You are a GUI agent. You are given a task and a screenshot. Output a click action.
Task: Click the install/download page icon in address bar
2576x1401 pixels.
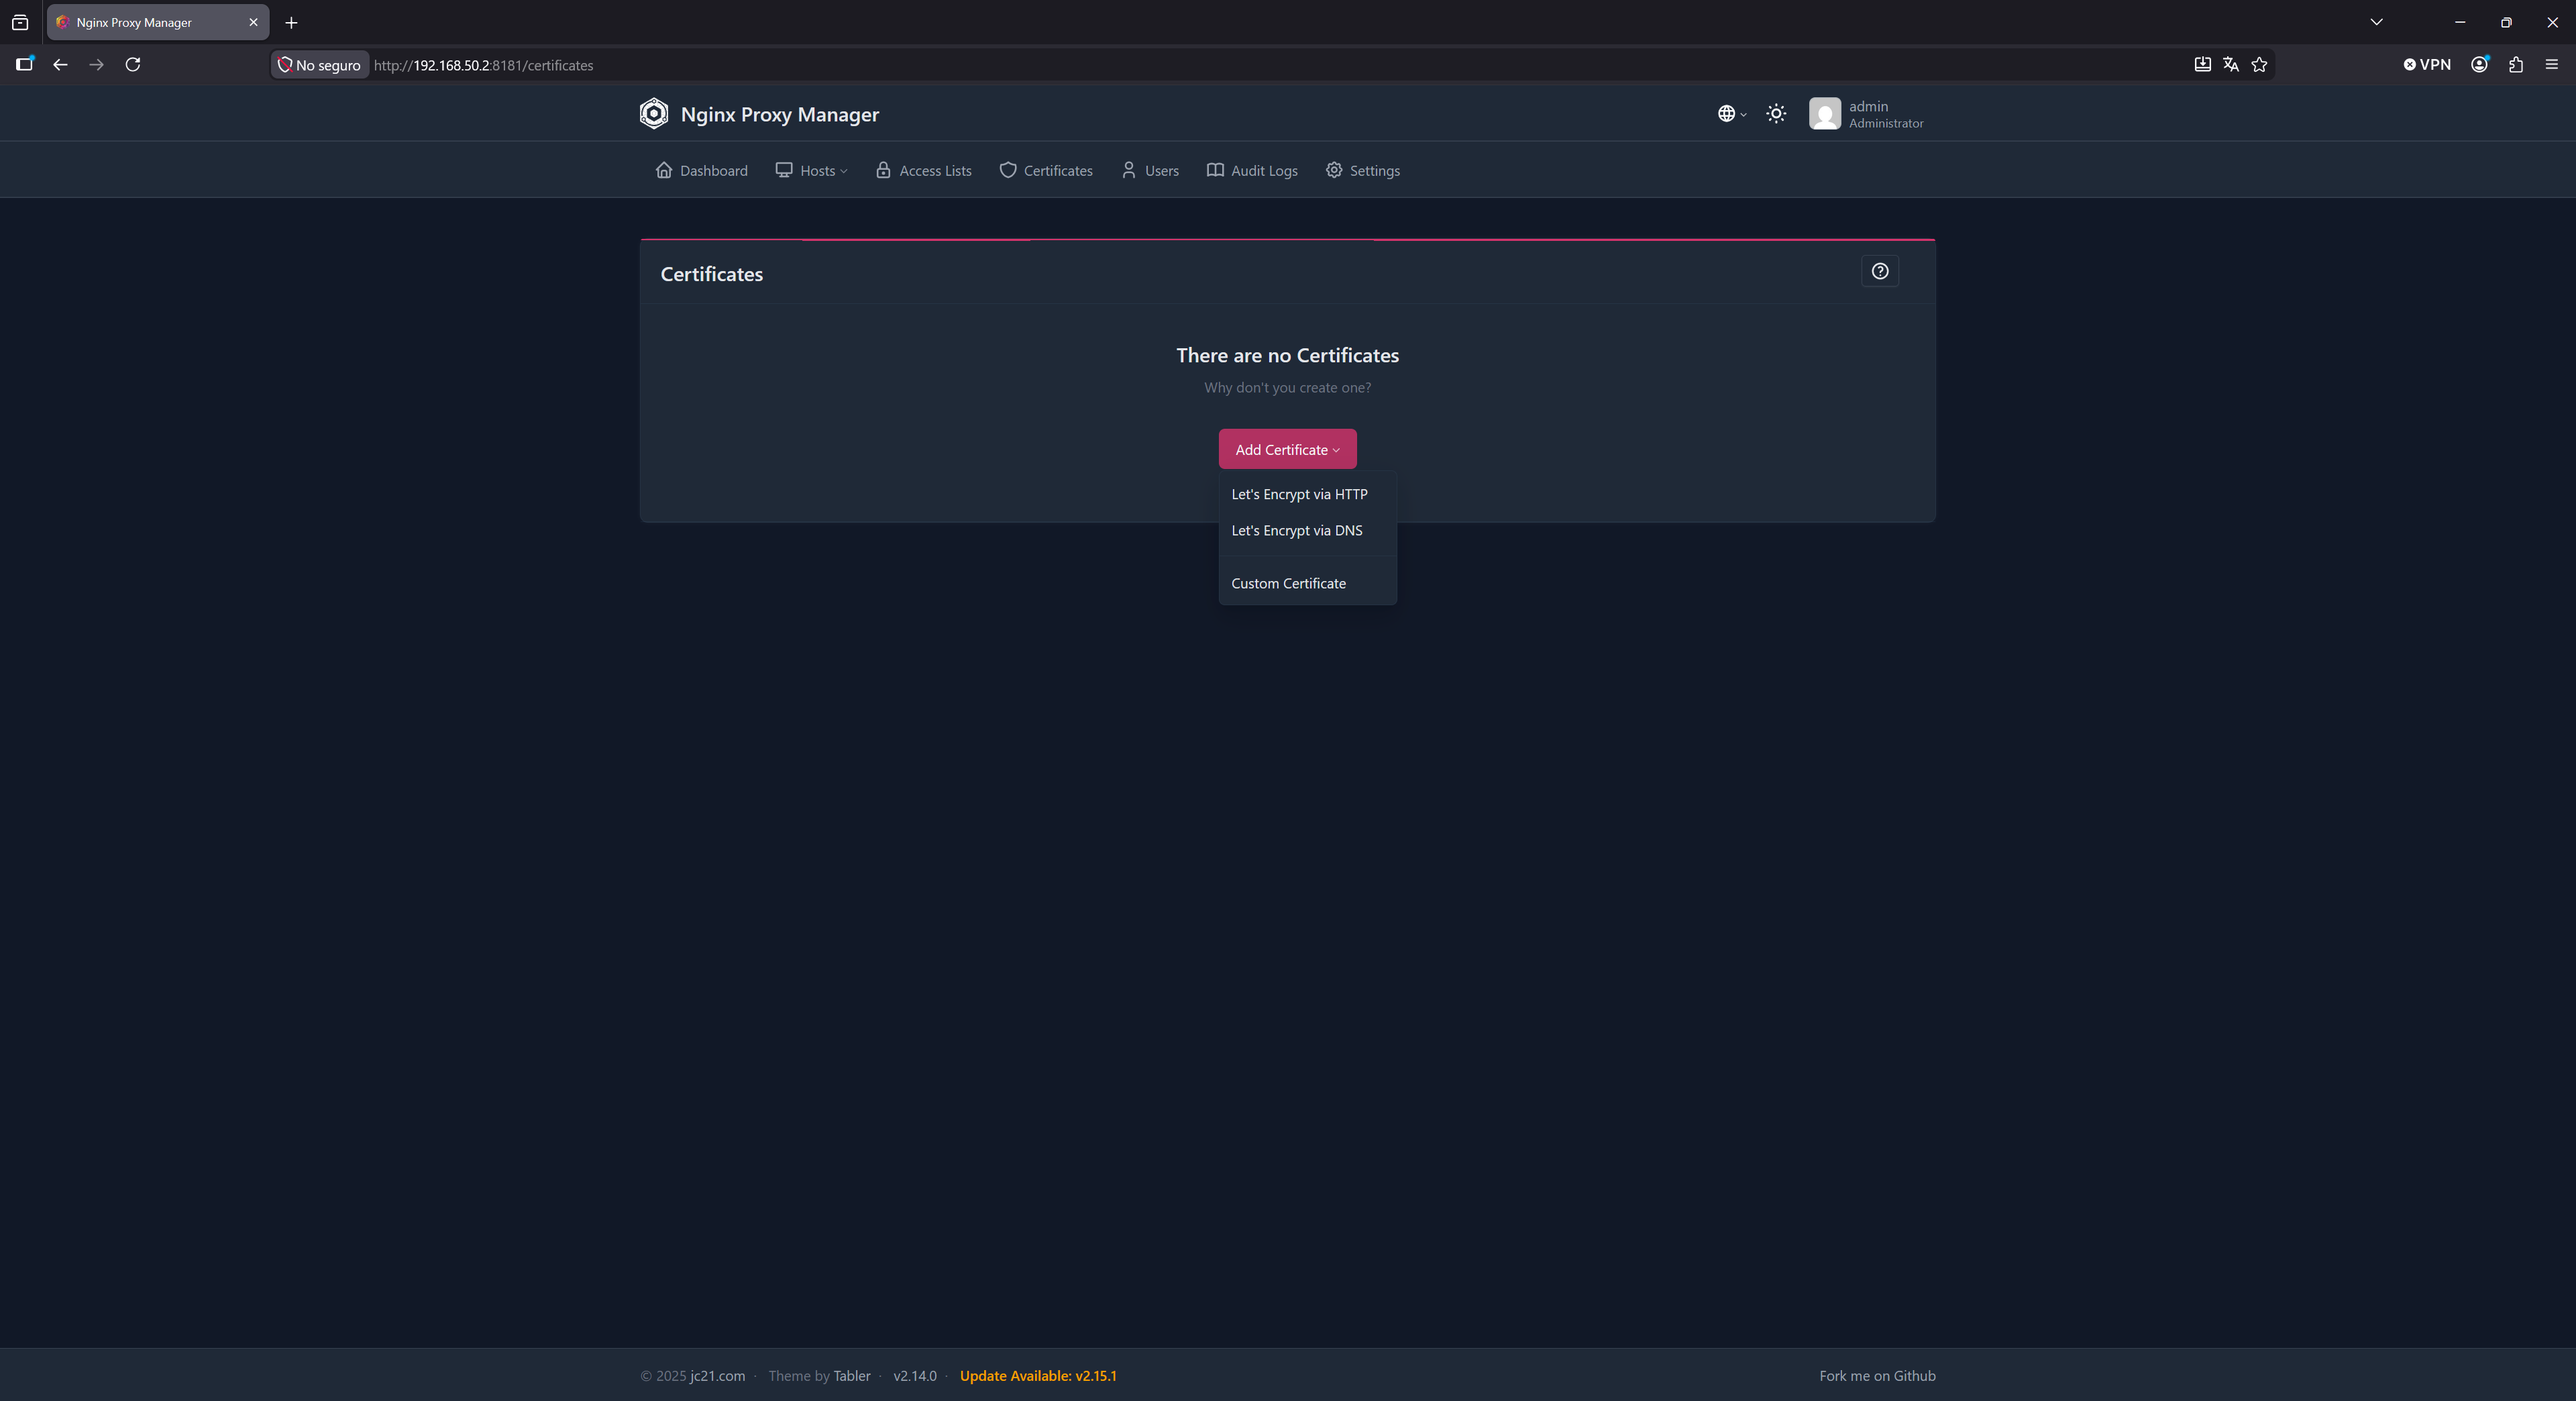pyautogui.click(x=2202, y=65)
